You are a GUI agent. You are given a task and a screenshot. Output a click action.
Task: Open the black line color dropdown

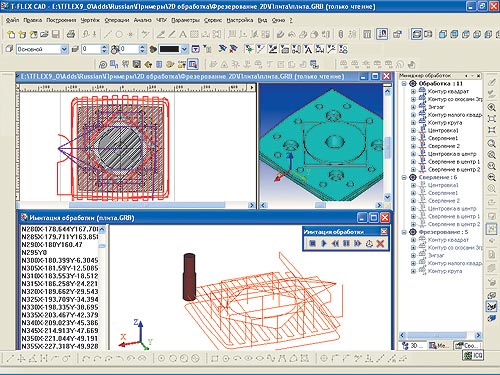184,49
